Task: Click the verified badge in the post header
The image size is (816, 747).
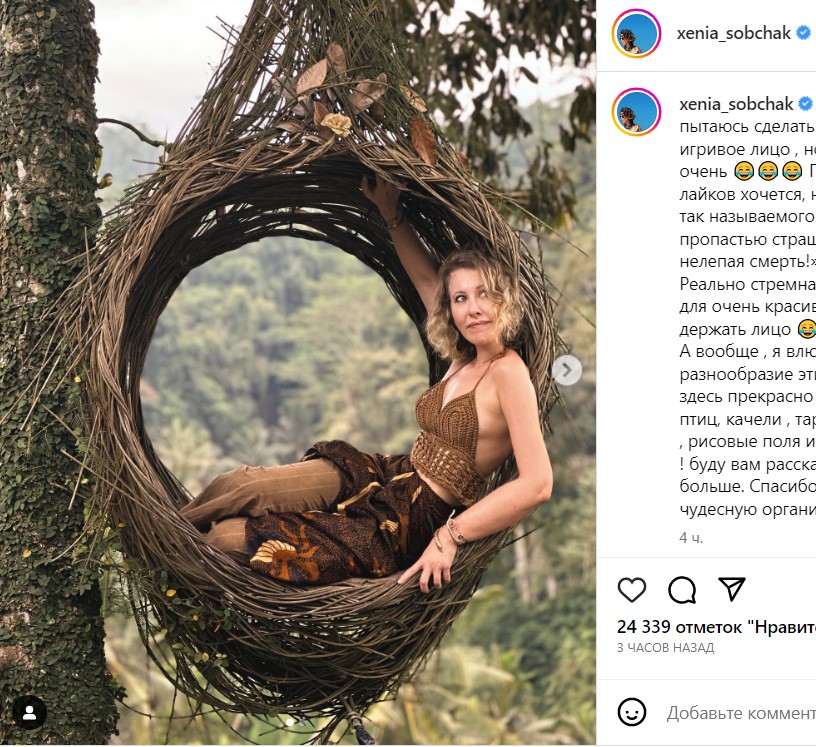Action: pos(802,33)
